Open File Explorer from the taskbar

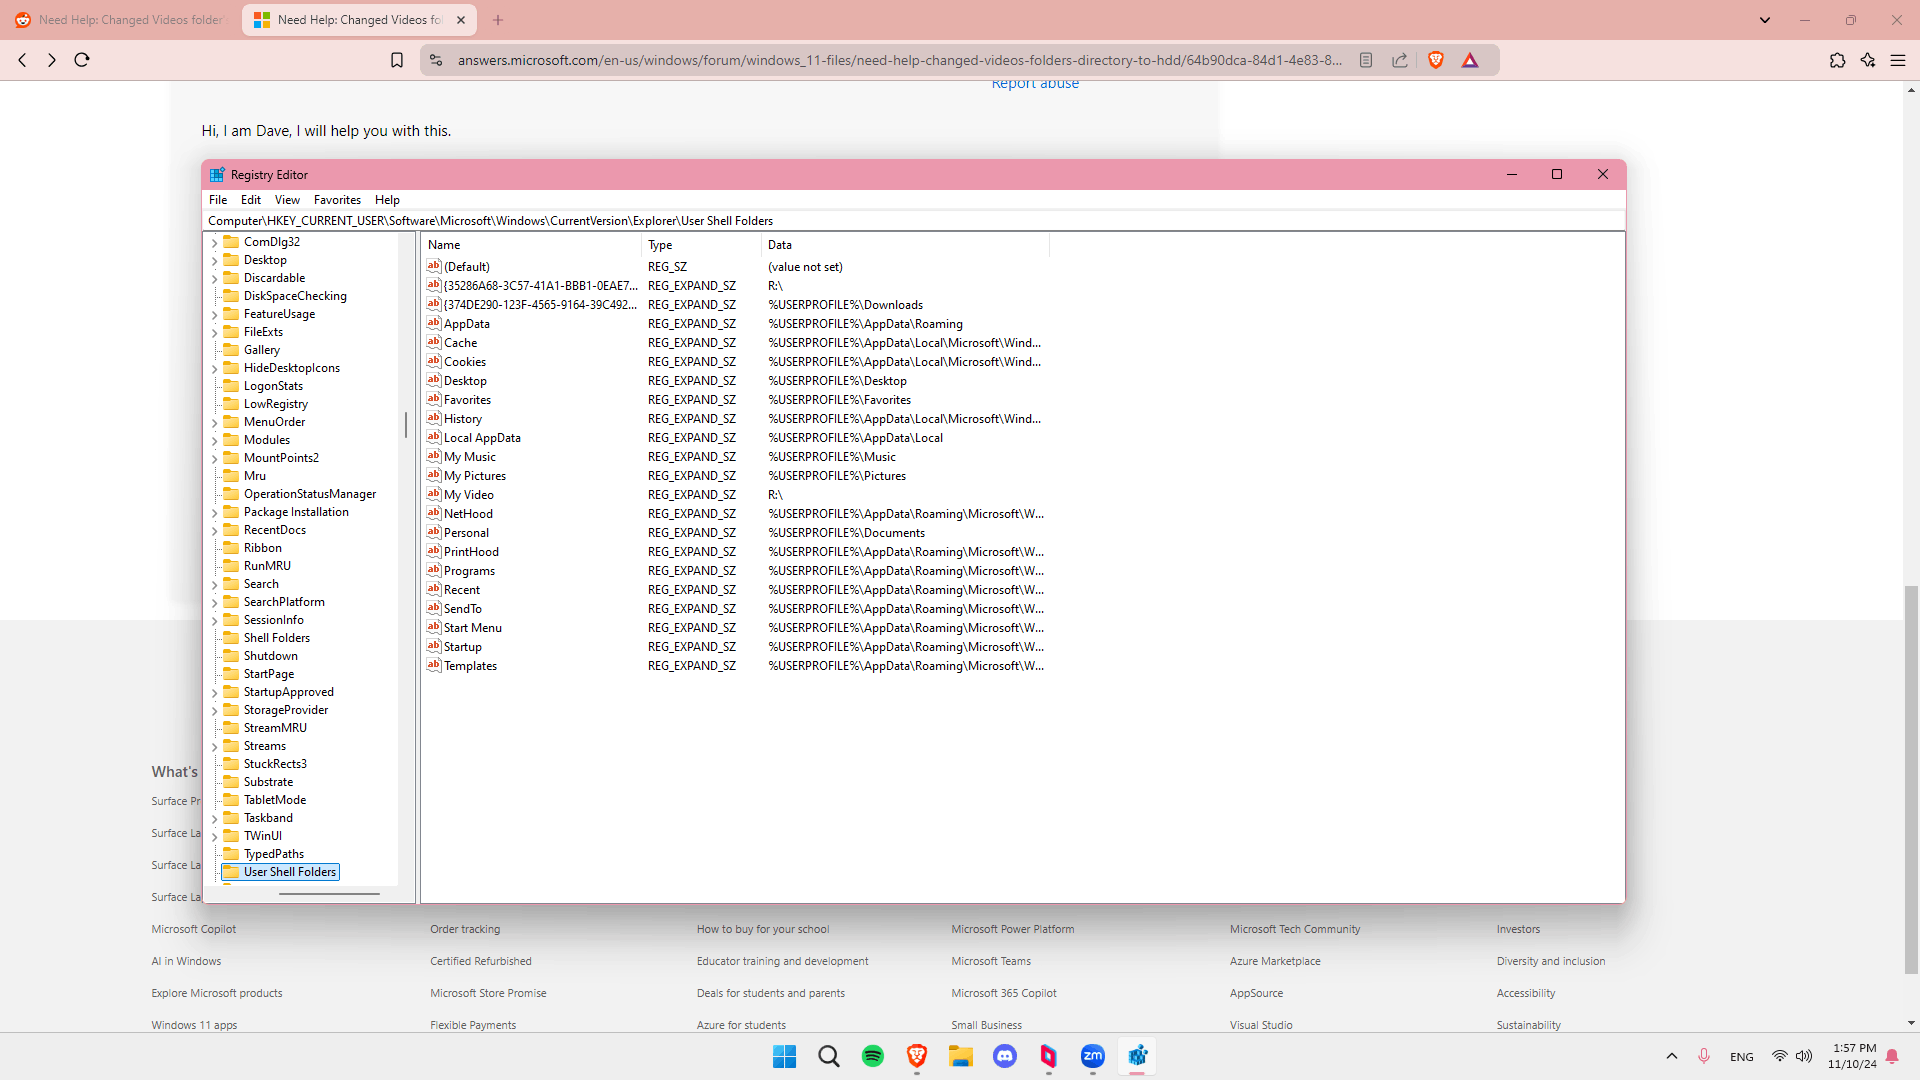click(961, 1056)
